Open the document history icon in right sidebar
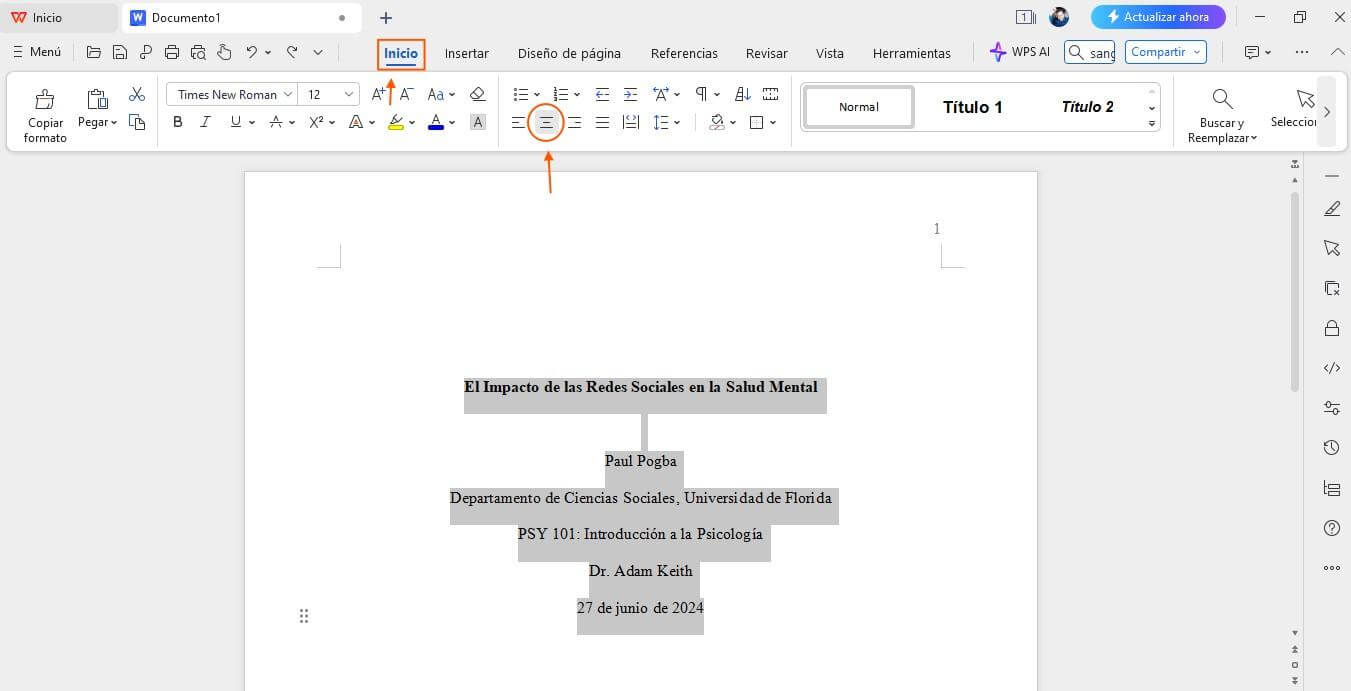The height and width of the screenshot is (691, 1351). [x=1331, y=447]
